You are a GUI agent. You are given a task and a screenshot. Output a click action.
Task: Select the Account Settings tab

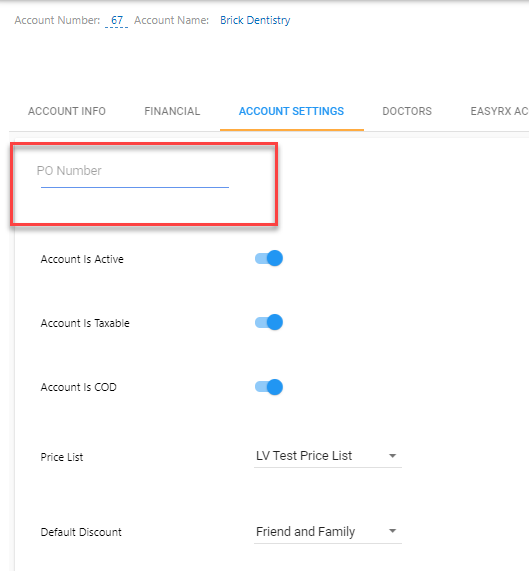(x=291, y=111)
